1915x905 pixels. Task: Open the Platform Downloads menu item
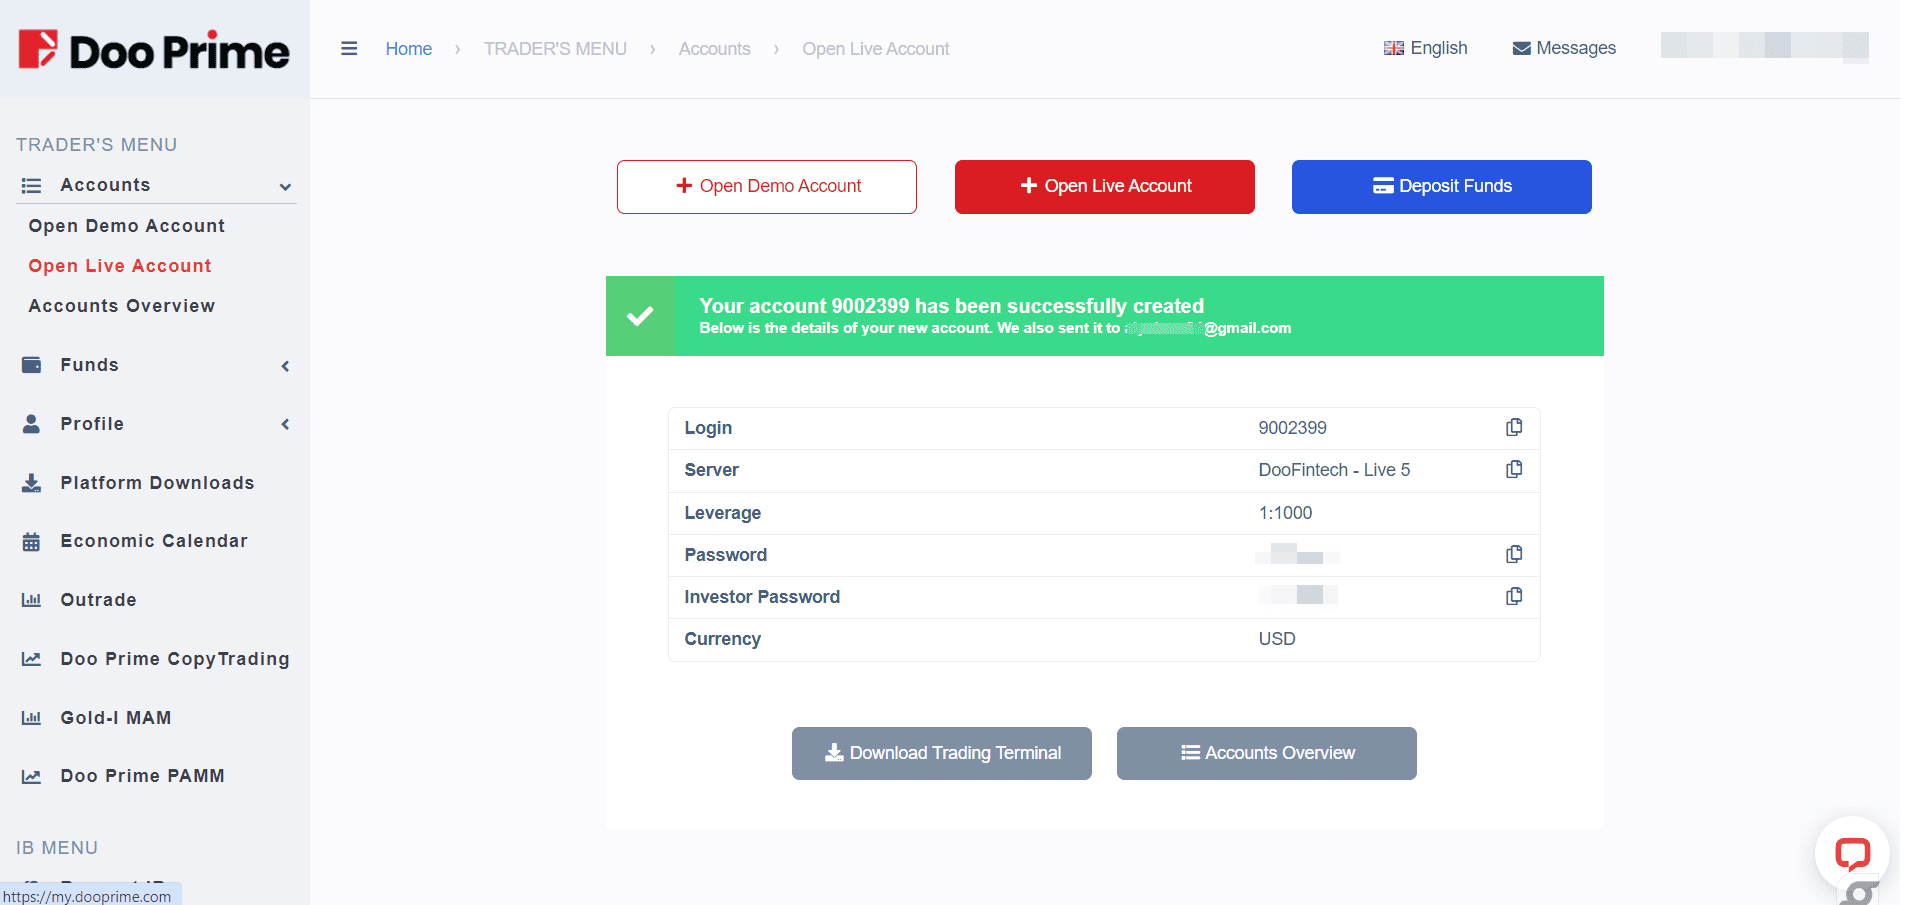(157, 483)
